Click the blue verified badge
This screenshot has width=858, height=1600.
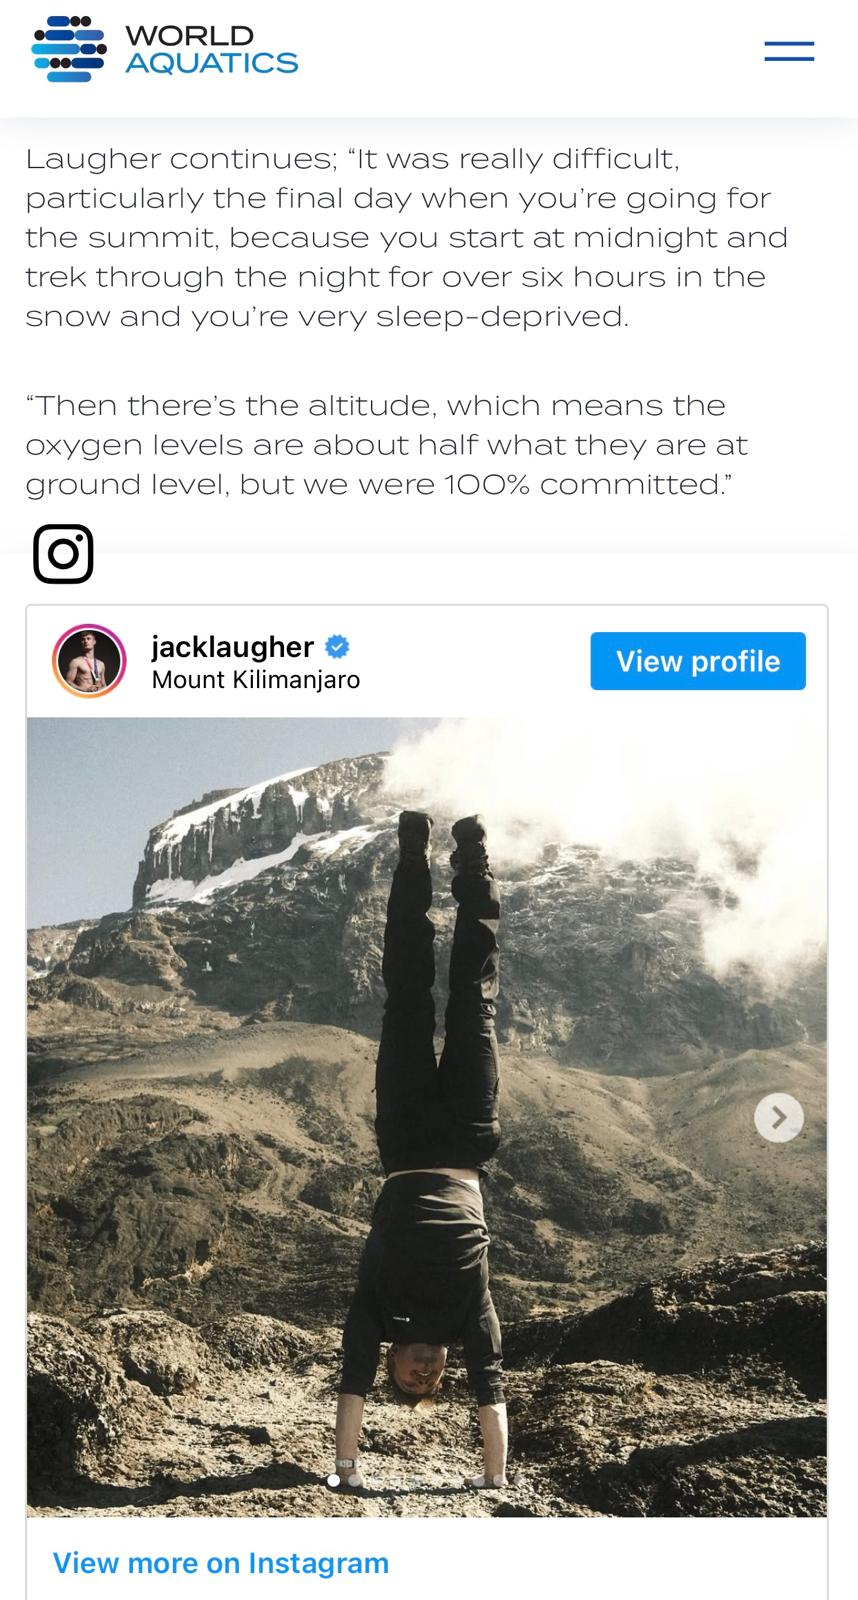(338, 646)
